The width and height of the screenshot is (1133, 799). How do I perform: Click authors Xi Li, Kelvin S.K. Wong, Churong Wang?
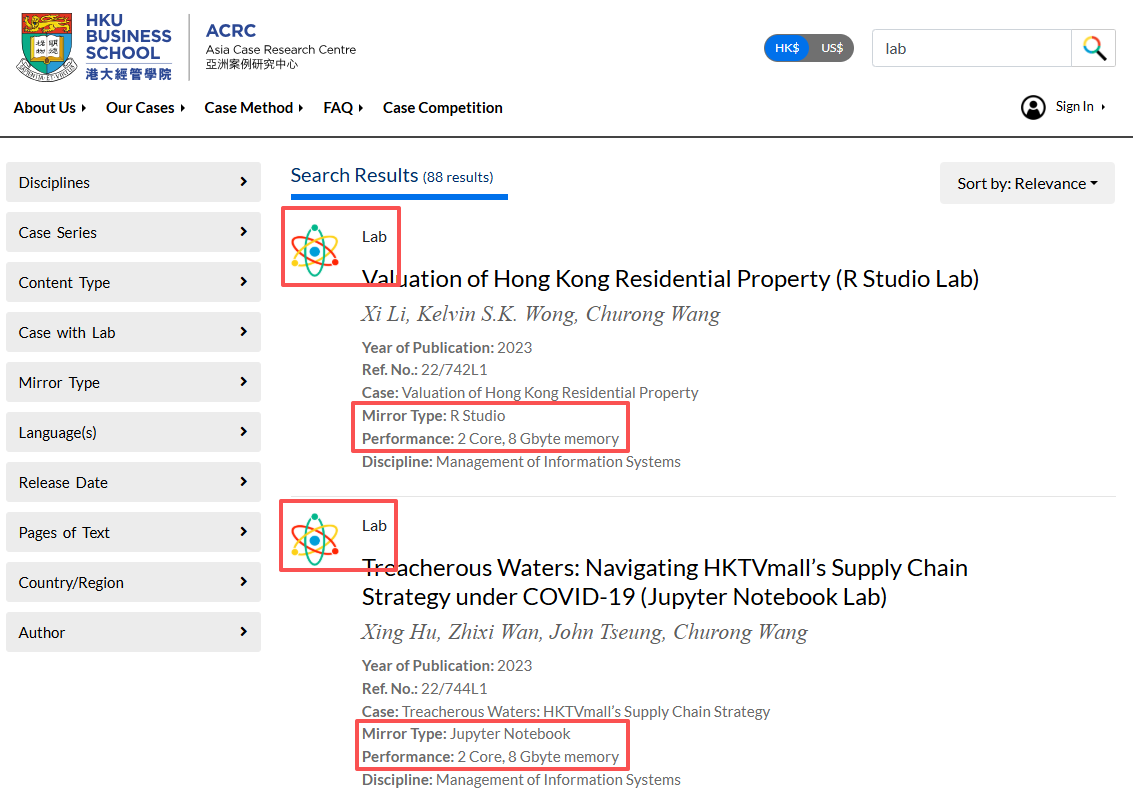541,314
